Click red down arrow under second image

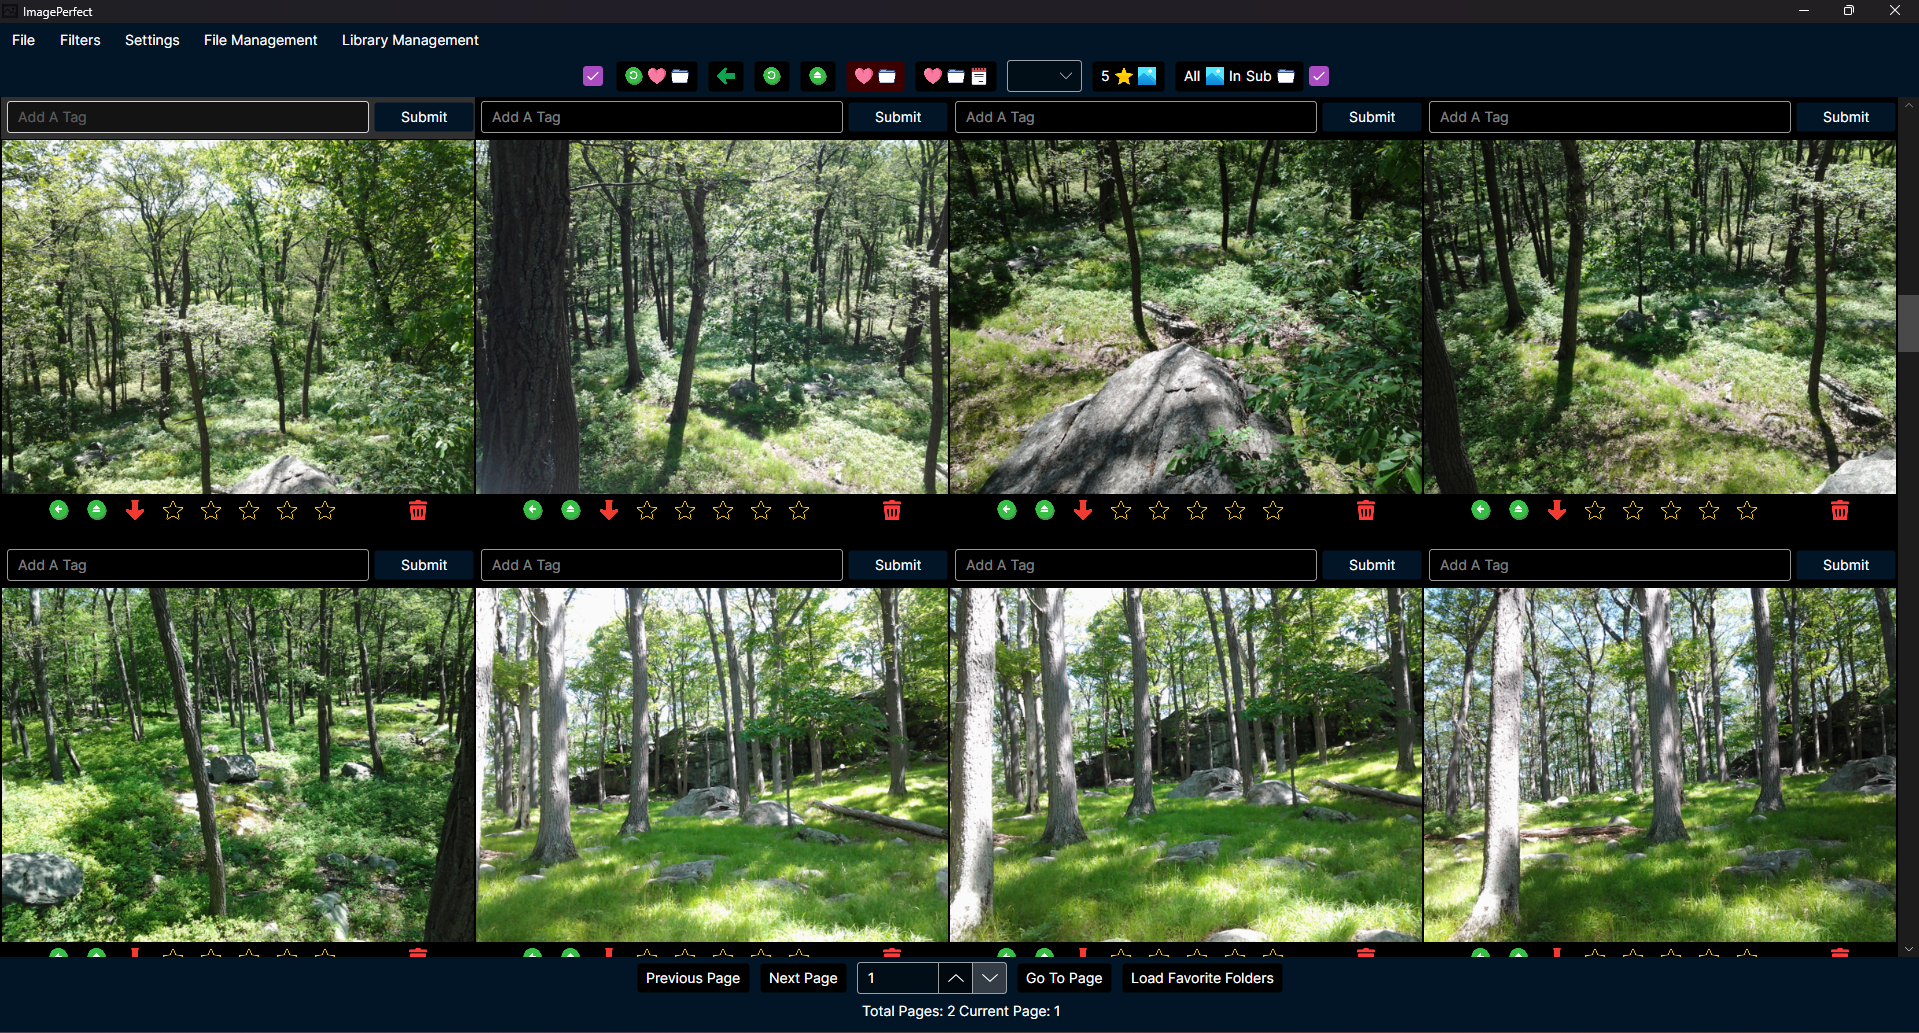[609, 511]
